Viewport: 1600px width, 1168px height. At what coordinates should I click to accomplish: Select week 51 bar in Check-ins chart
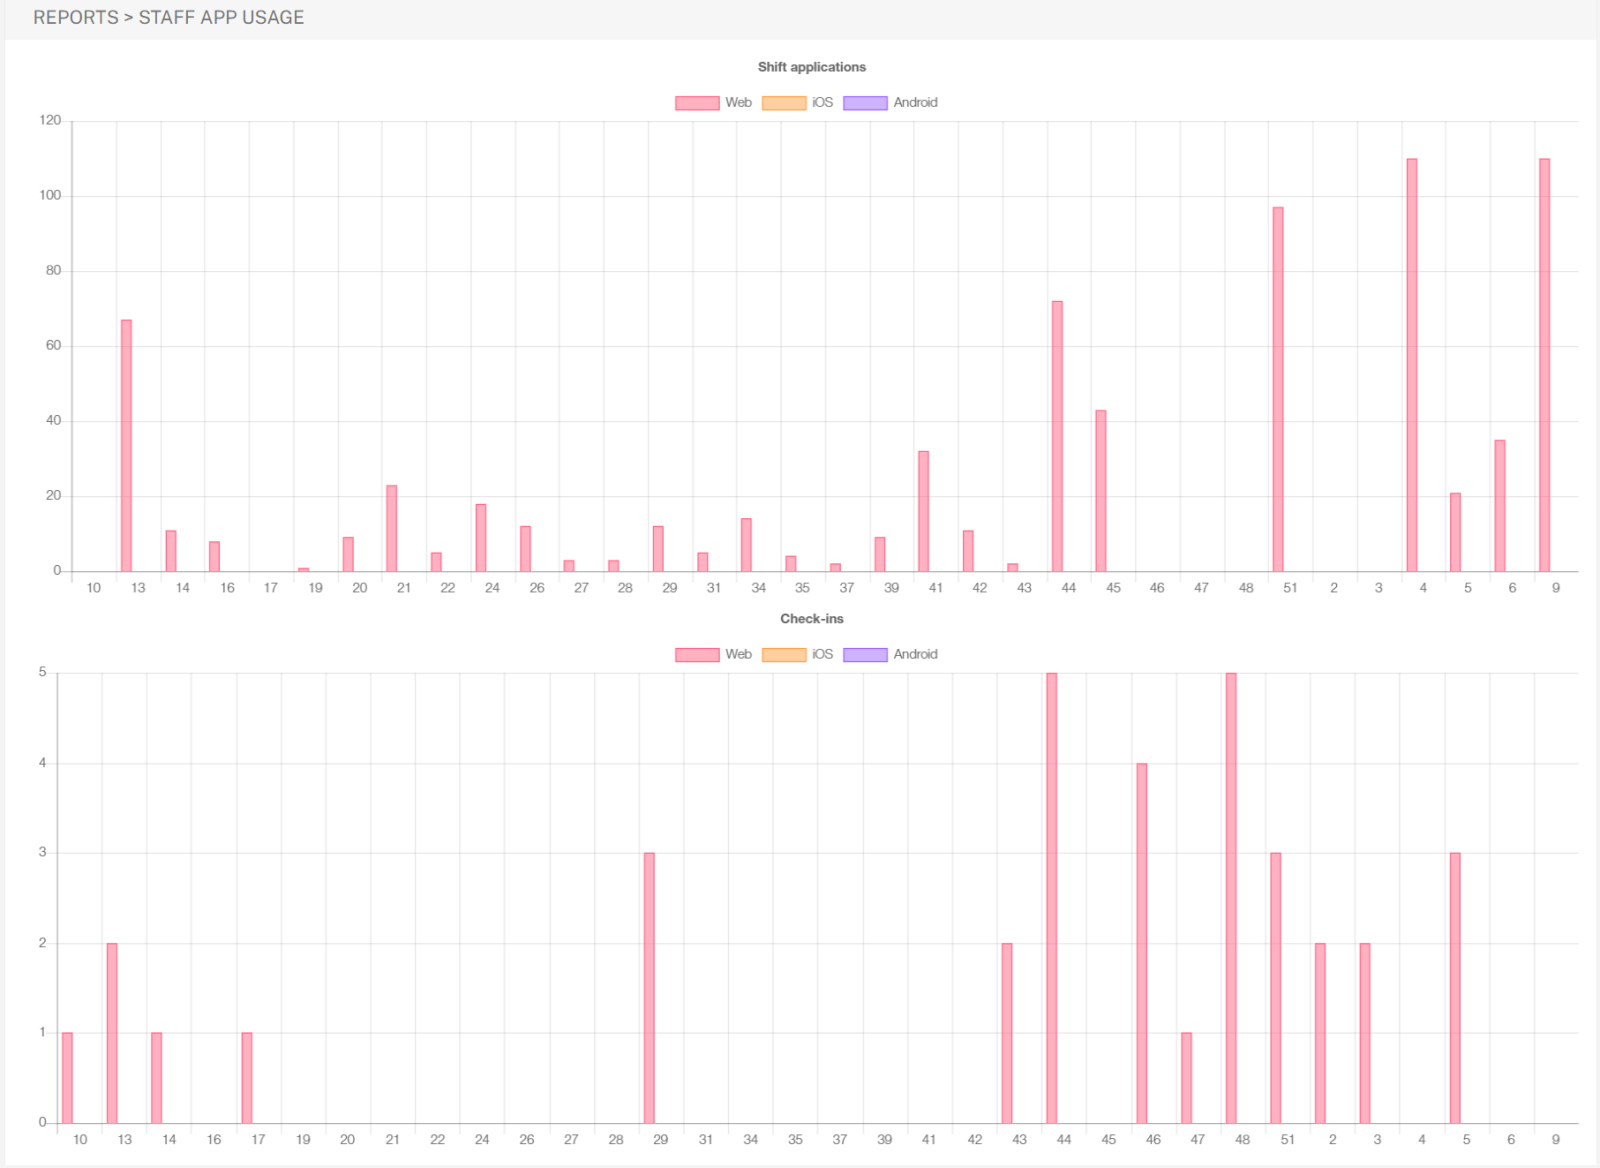pyautogui.click(x=1276, y=988)
